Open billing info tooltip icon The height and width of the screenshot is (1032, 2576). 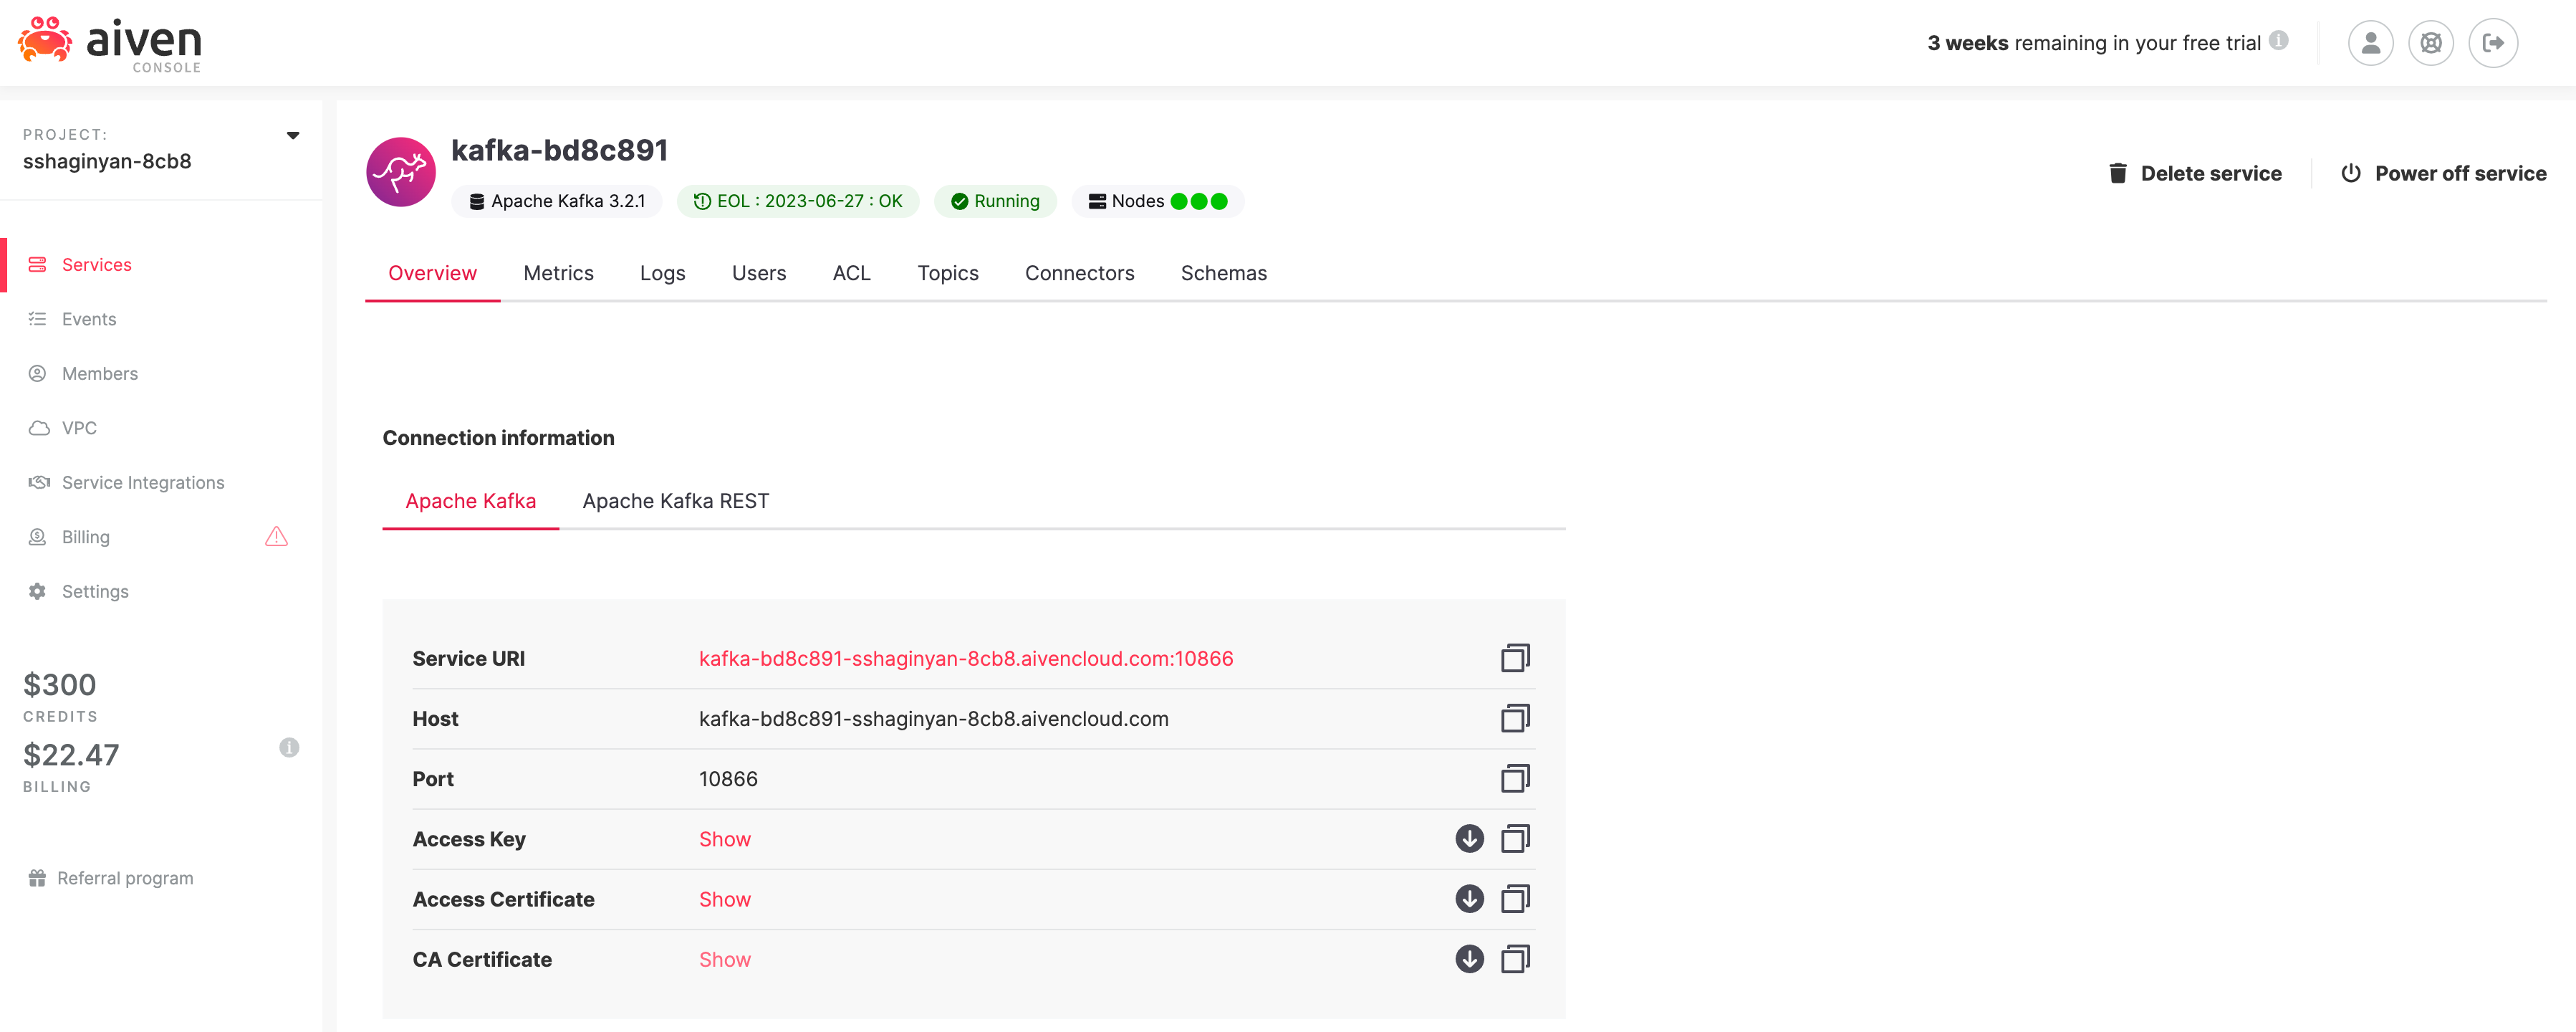click(x=289, y=747)
